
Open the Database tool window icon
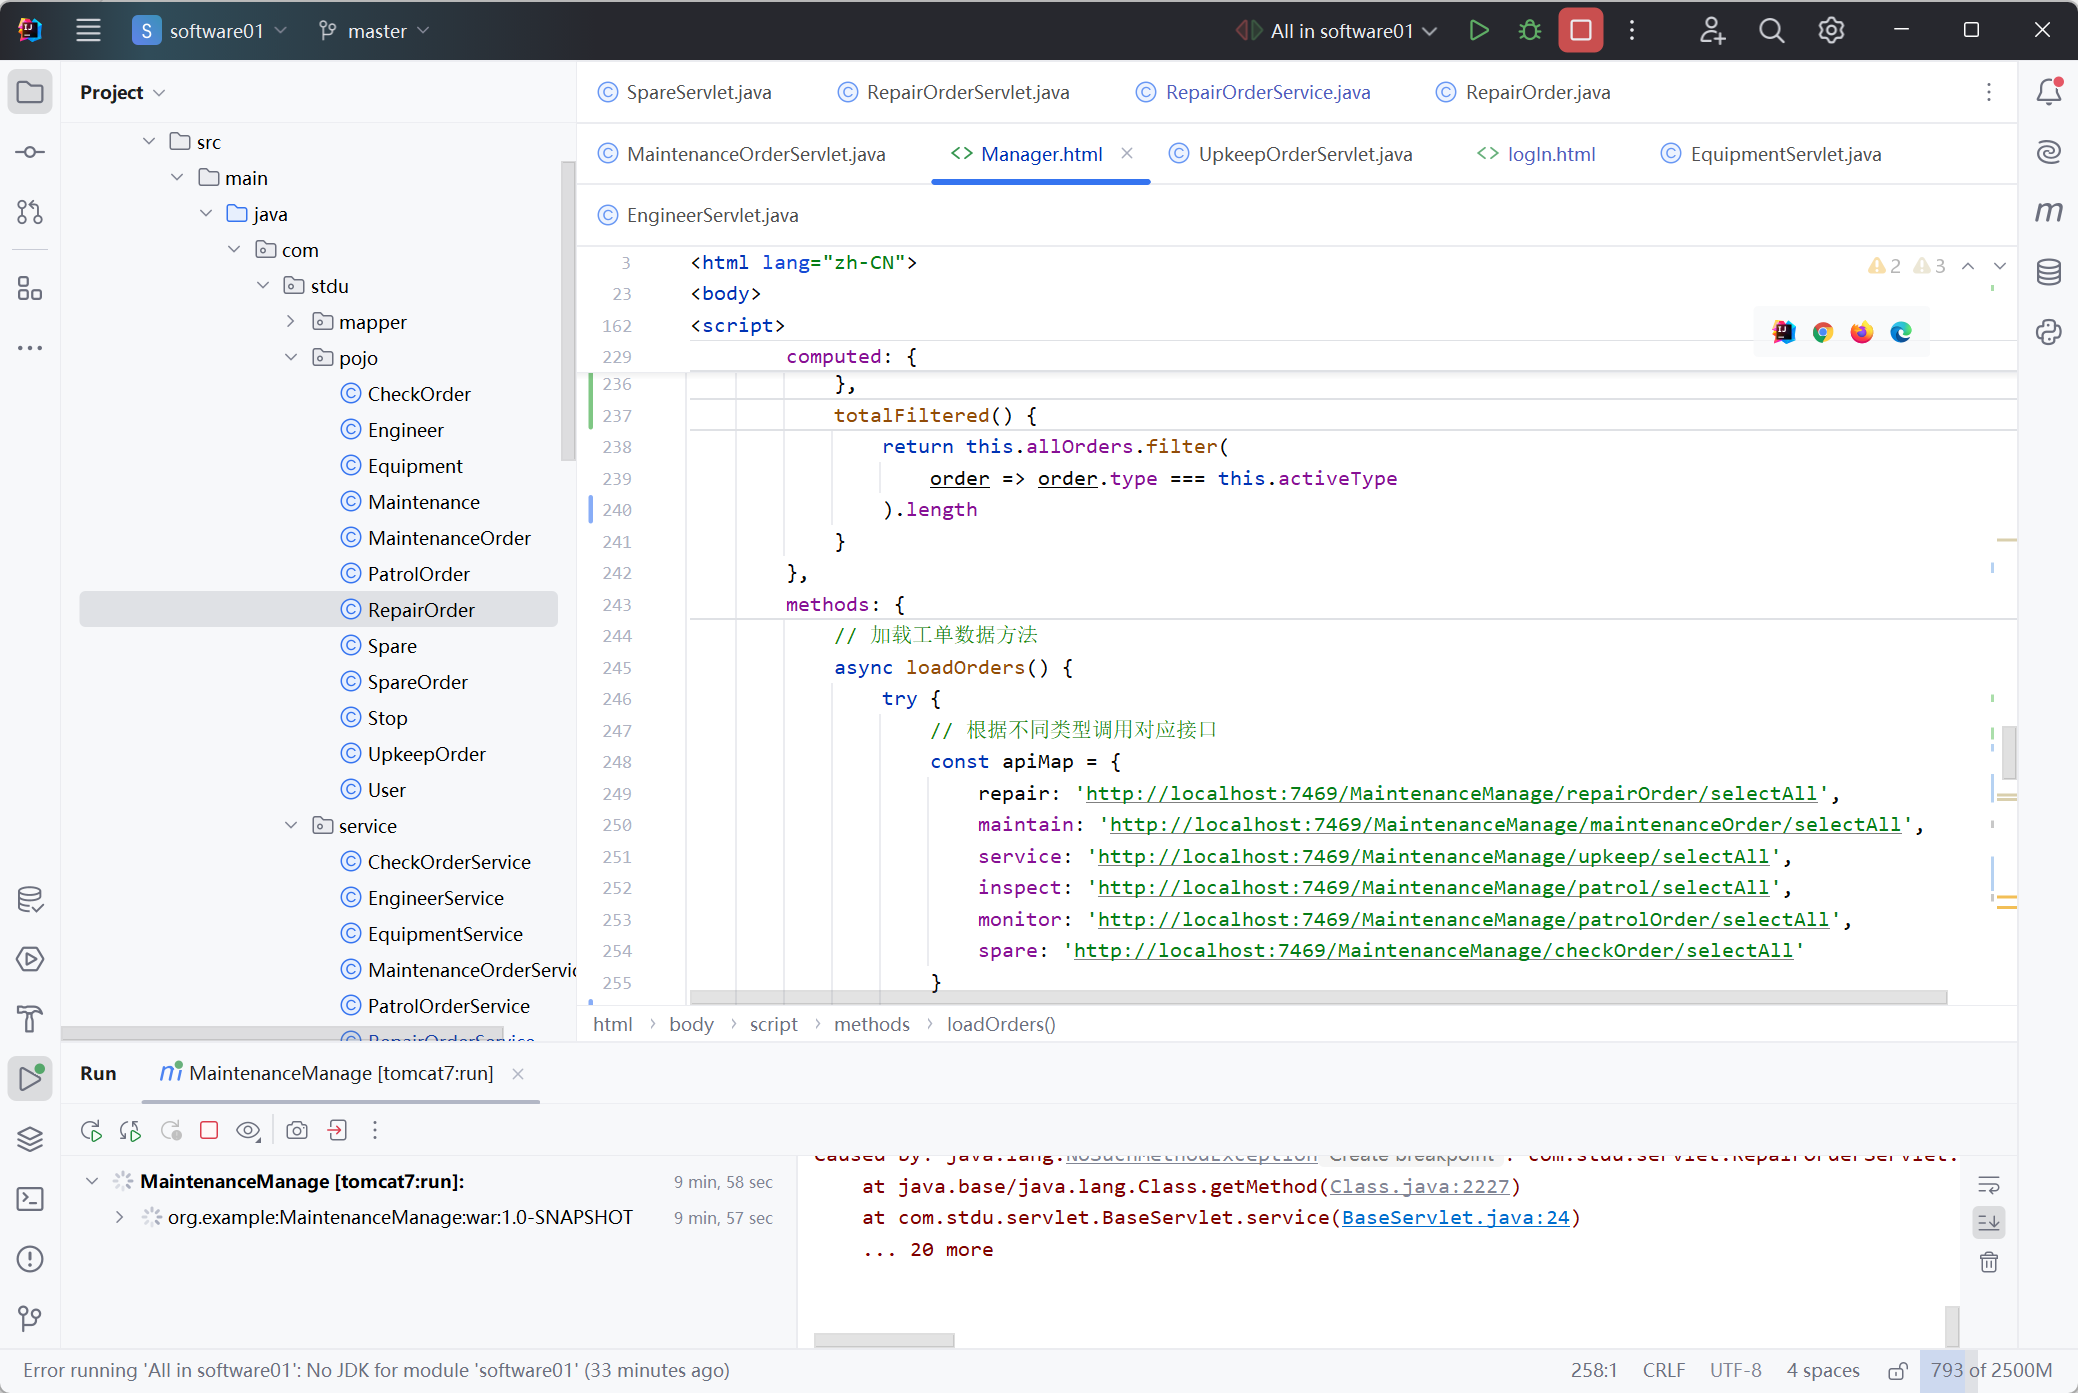tap(2048, 272)
